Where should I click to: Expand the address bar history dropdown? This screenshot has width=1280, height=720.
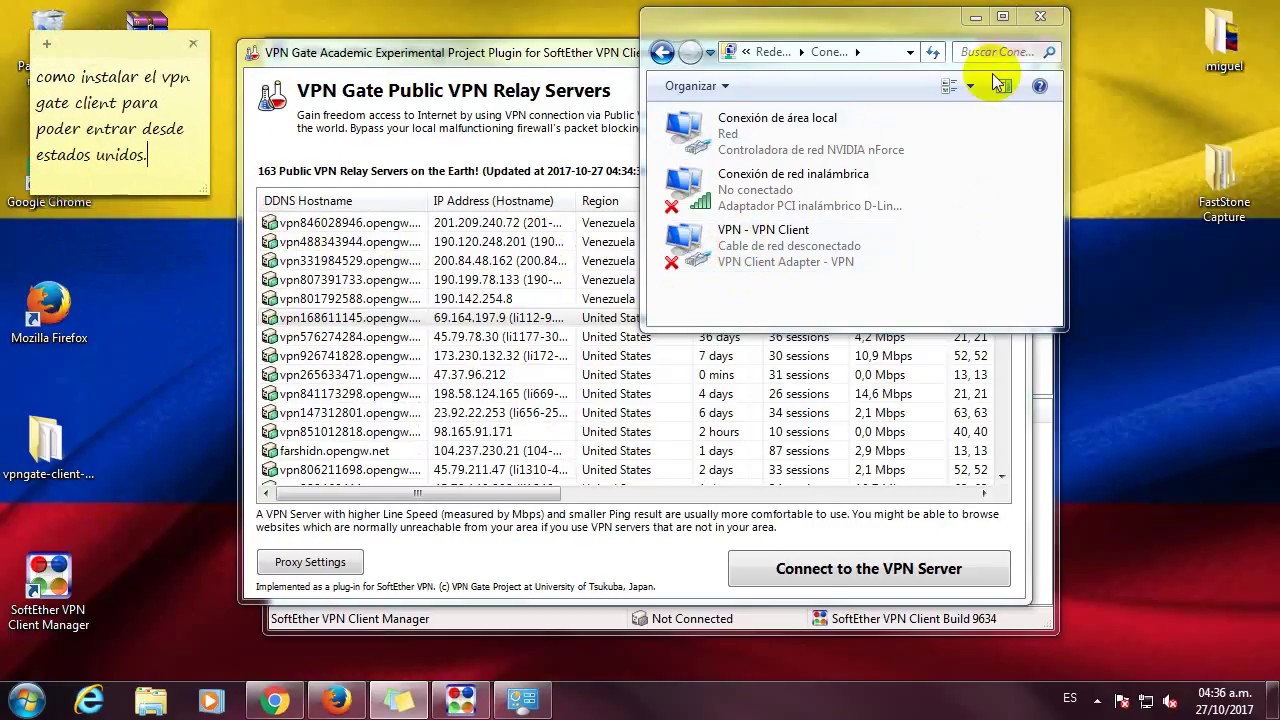(910, 52)
